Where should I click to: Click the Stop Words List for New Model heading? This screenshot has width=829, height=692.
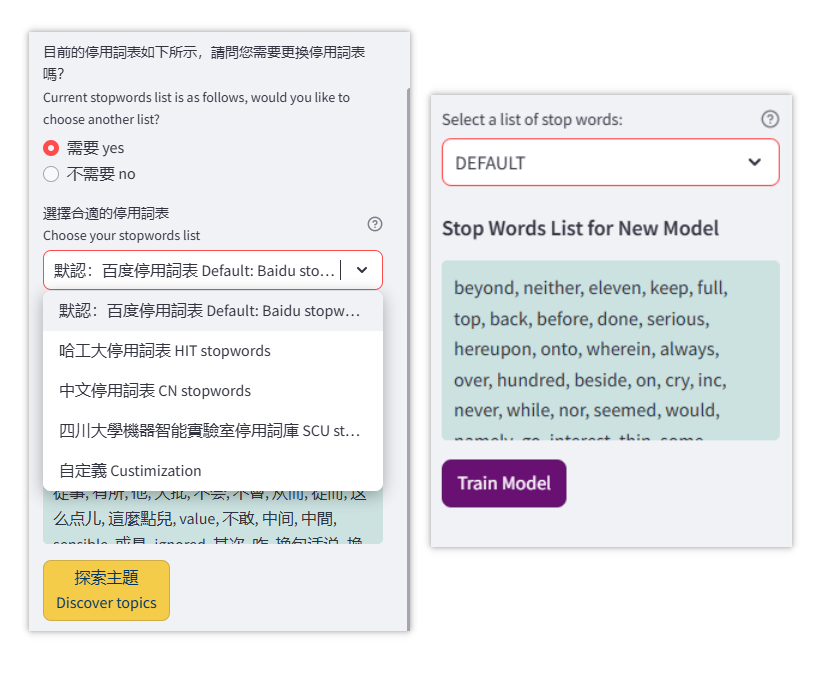pyautogui.click(x=580, y=228)
